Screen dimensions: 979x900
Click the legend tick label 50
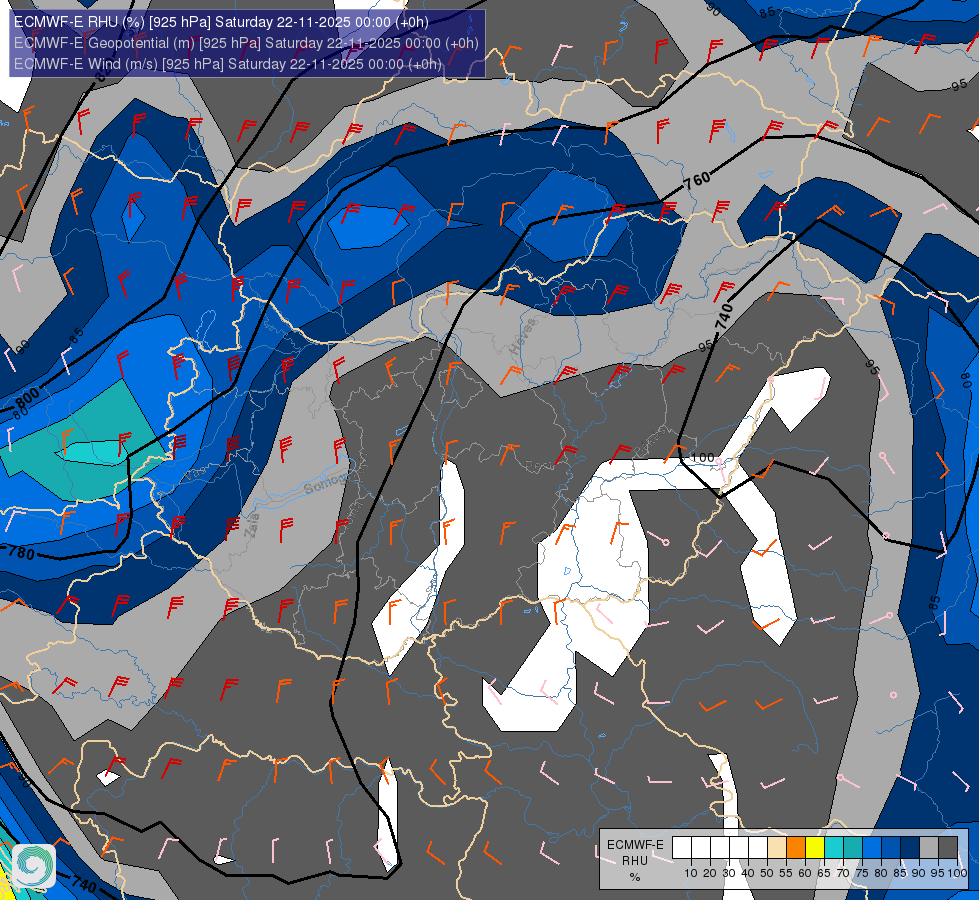click(767, 873)
